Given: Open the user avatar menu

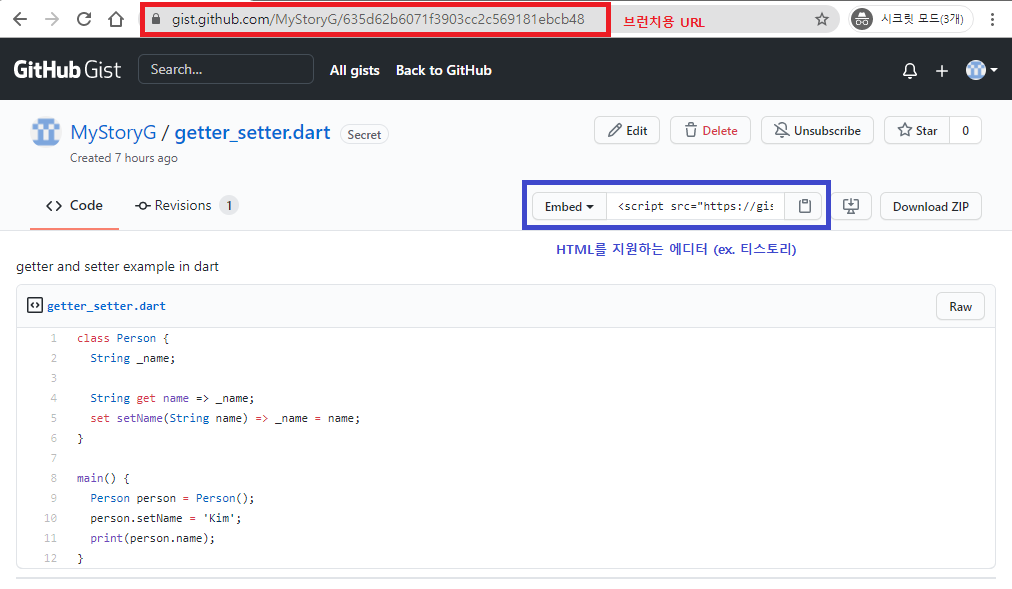Looking at the screenshot, I should (x=974, y=70).
